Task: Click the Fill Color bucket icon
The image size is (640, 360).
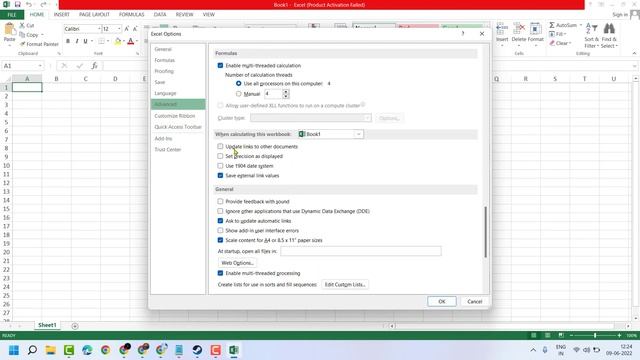Action: pyautogui.click(x=118, y=41)
